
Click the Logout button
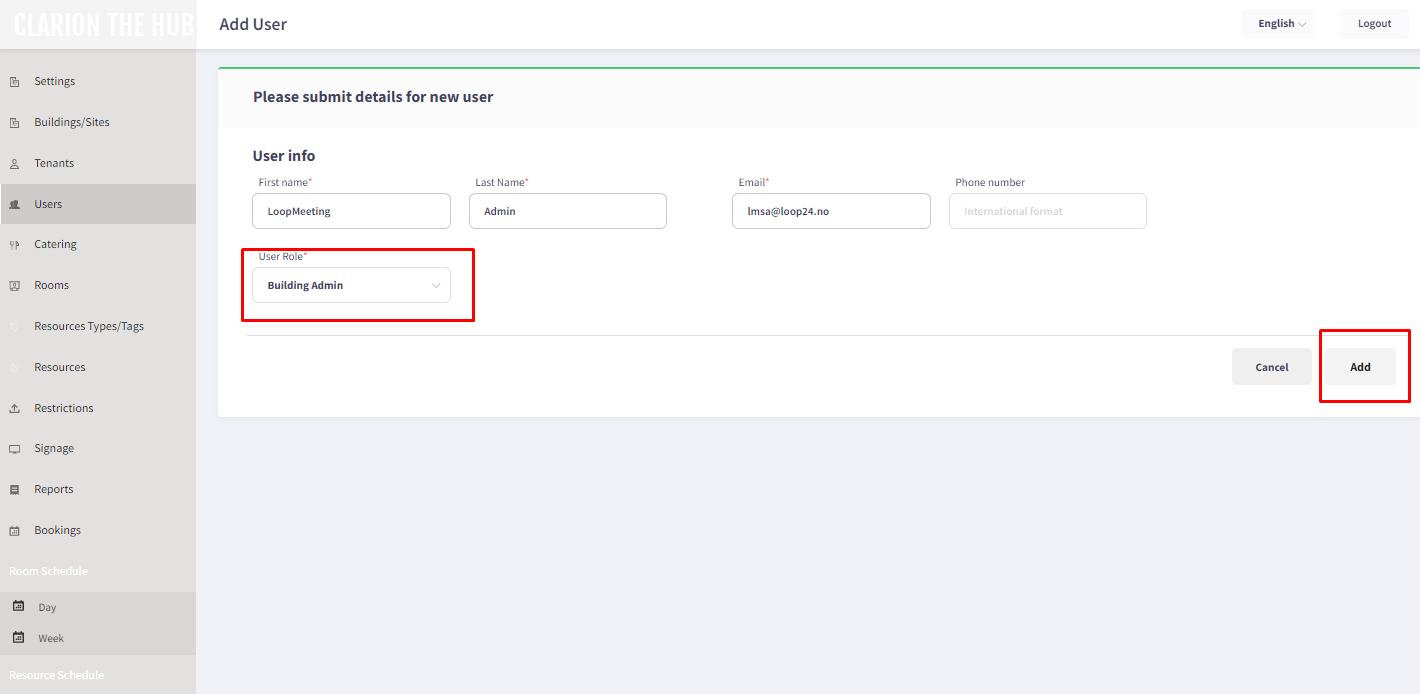pyautogui.click(x=1374, y=23)
